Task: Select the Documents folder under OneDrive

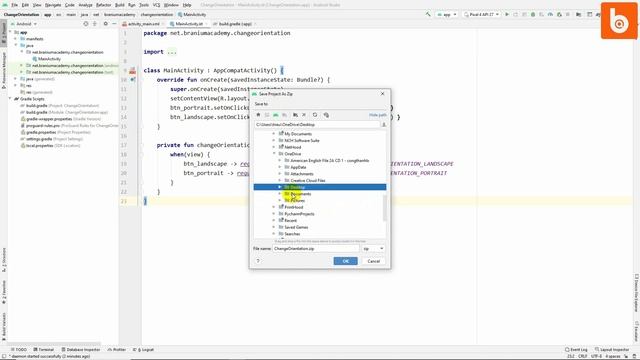Action: pos(300,194)
